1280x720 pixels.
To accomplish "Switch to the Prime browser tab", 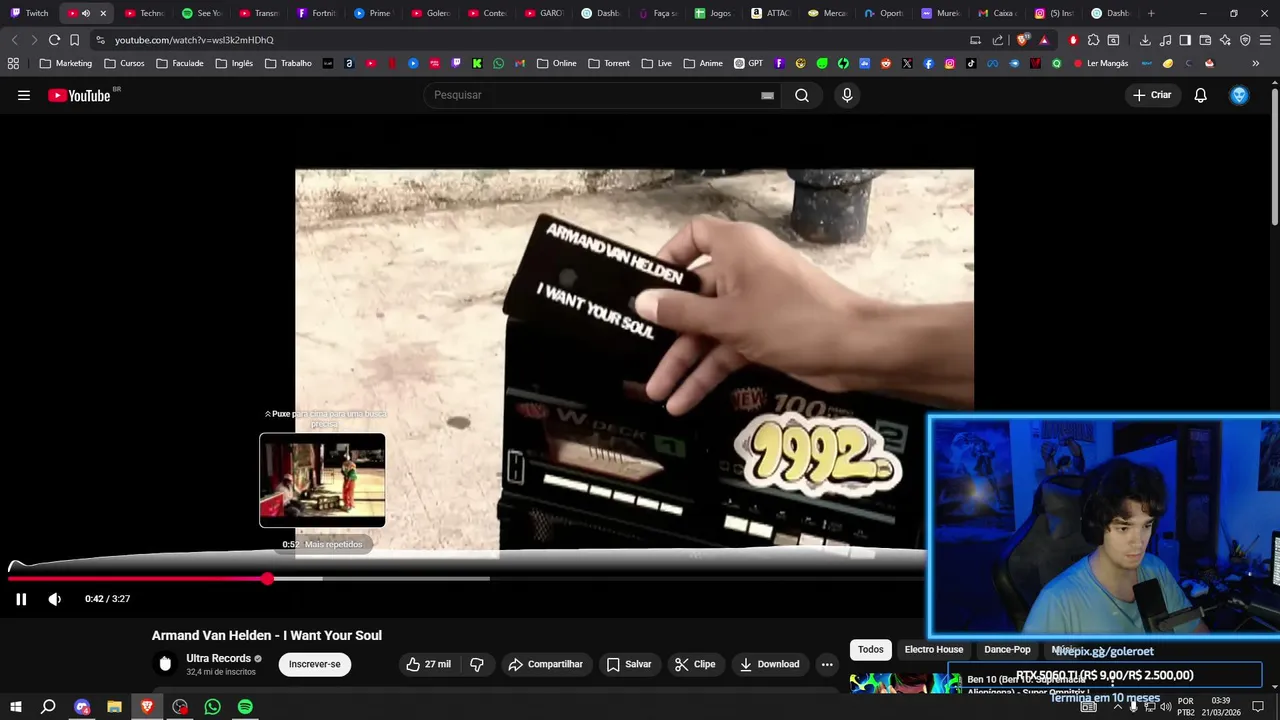I will point(374,13).
